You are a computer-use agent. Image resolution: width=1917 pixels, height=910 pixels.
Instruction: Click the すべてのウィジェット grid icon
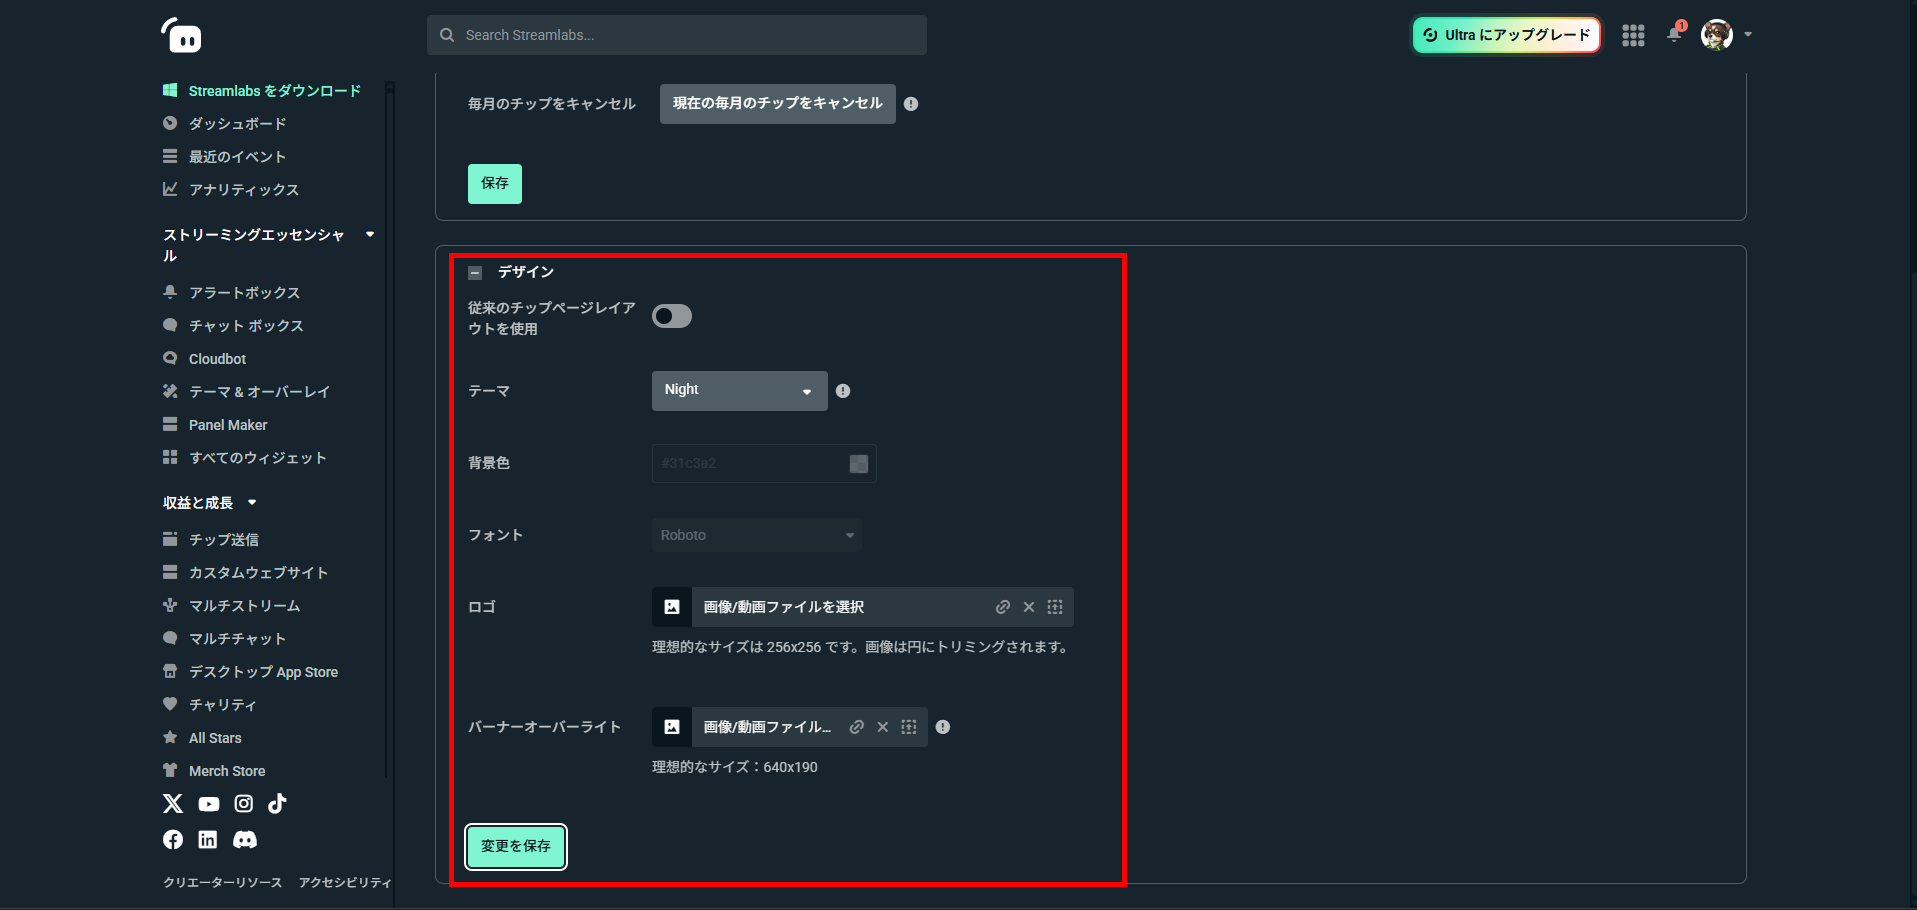(170, 458)
